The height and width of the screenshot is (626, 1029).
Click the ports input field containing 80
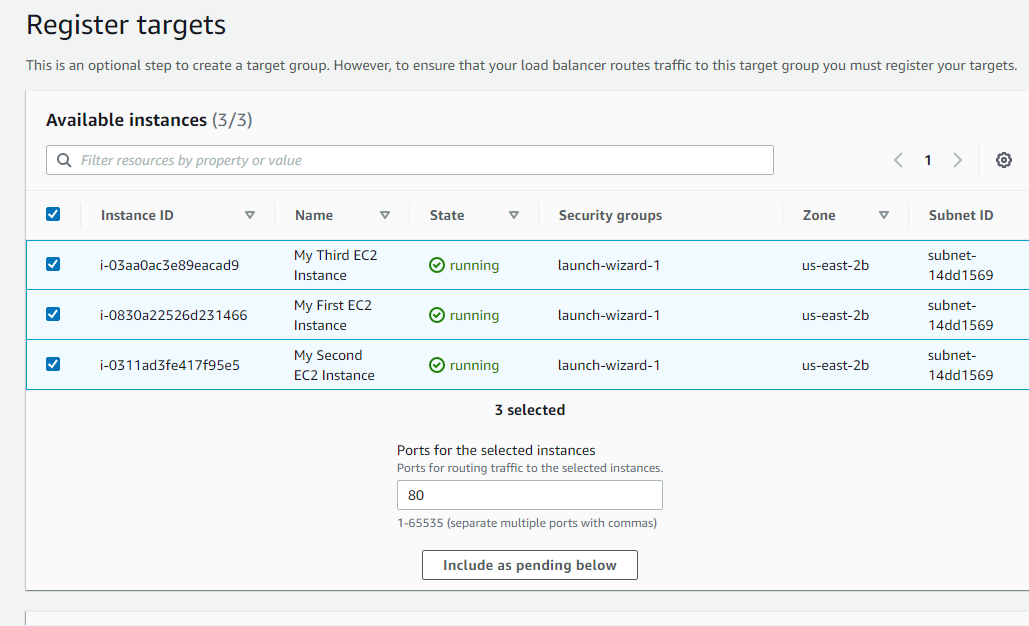pyautogui.click(x=530, y=495)
